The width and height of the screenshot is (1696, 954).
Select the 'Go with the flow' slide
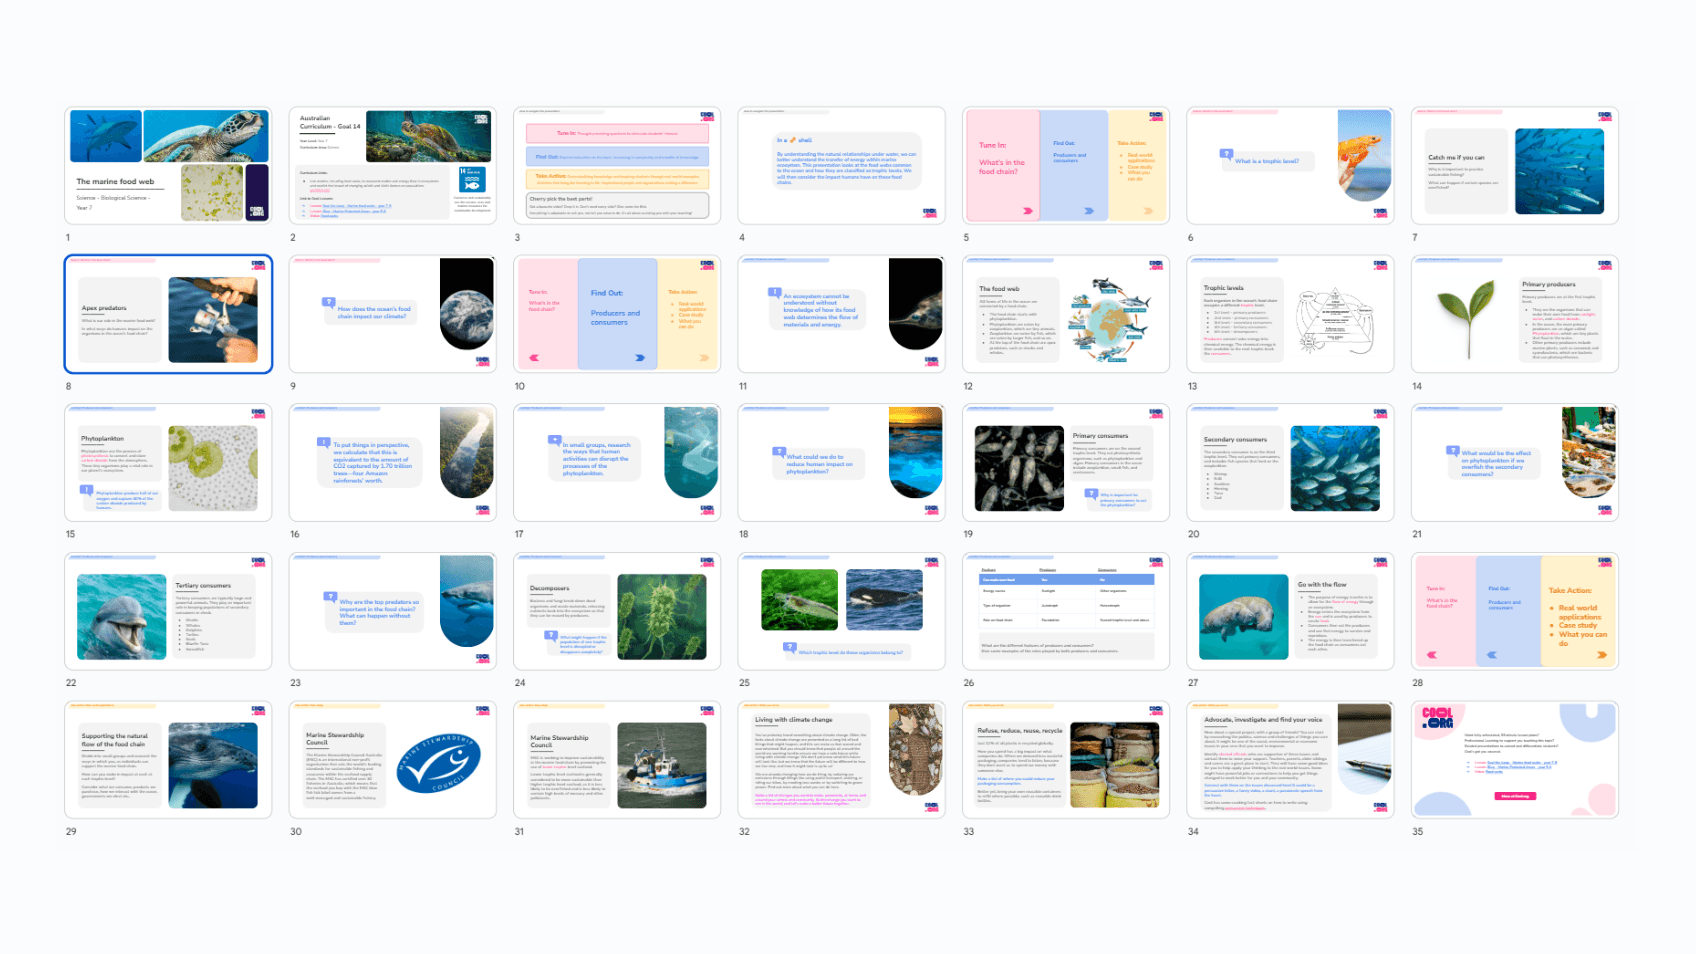click(x=1290, y=611)
